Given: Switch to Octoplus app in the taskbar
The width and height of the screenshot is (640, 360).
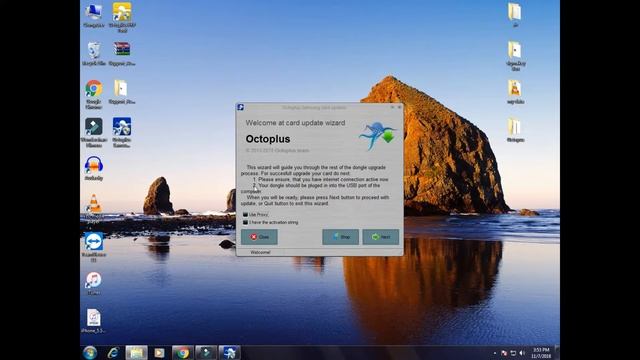Looking at the screenshot, I should pyautogui.click(x=229, y=353).
